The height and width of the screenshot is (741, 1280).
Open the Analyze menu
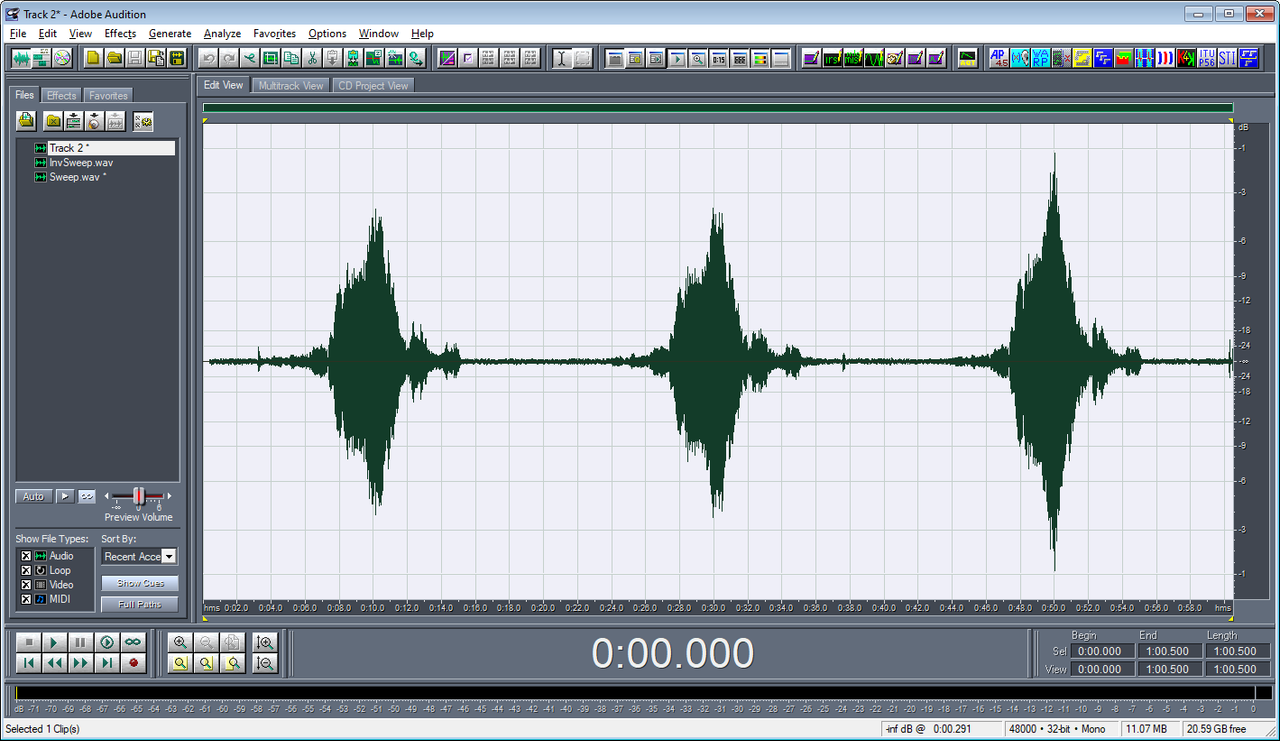pyautogui.click(x=222, y=33)
